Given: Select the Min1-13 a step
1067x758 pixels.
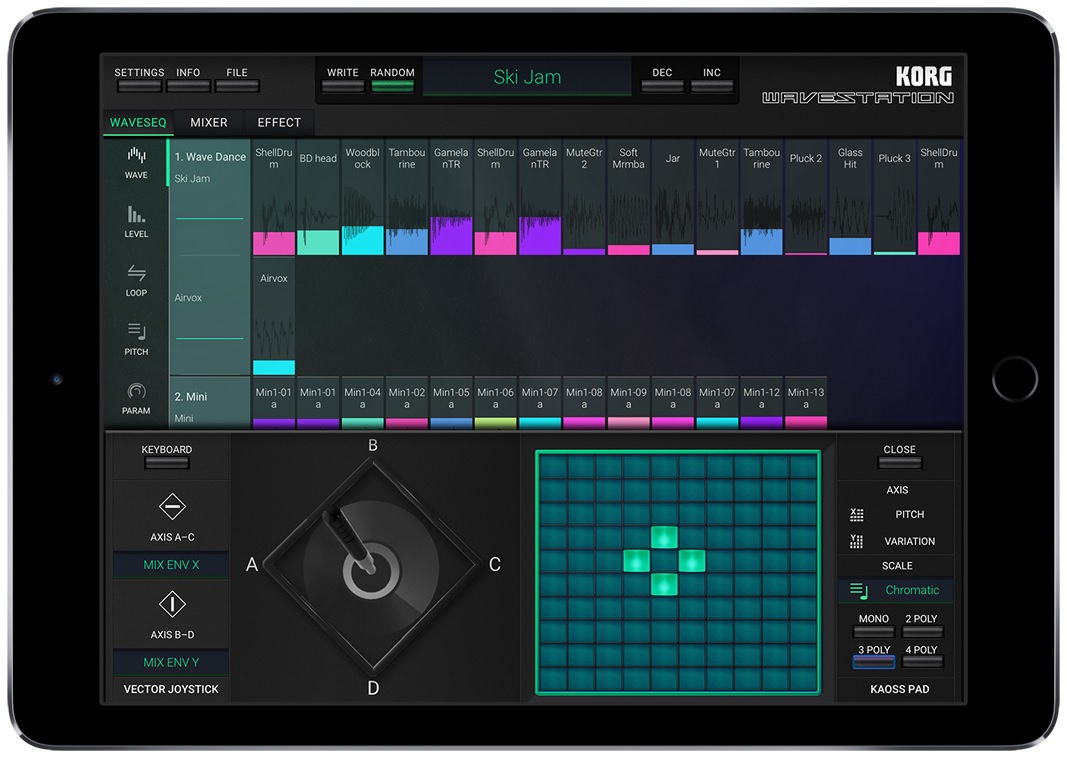Looking at the screenshot, I should click(x=806, y=403).
